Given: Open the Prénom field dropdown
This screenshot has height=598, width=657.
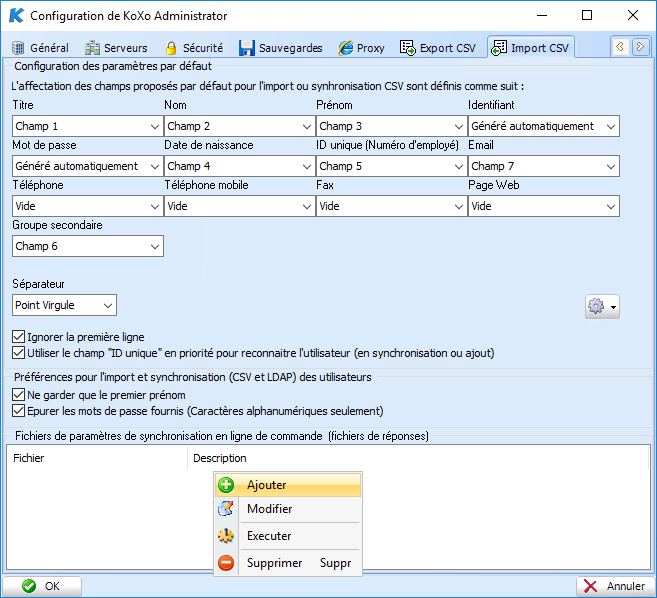Looking at the screenshot, I should tap(391, 126).
